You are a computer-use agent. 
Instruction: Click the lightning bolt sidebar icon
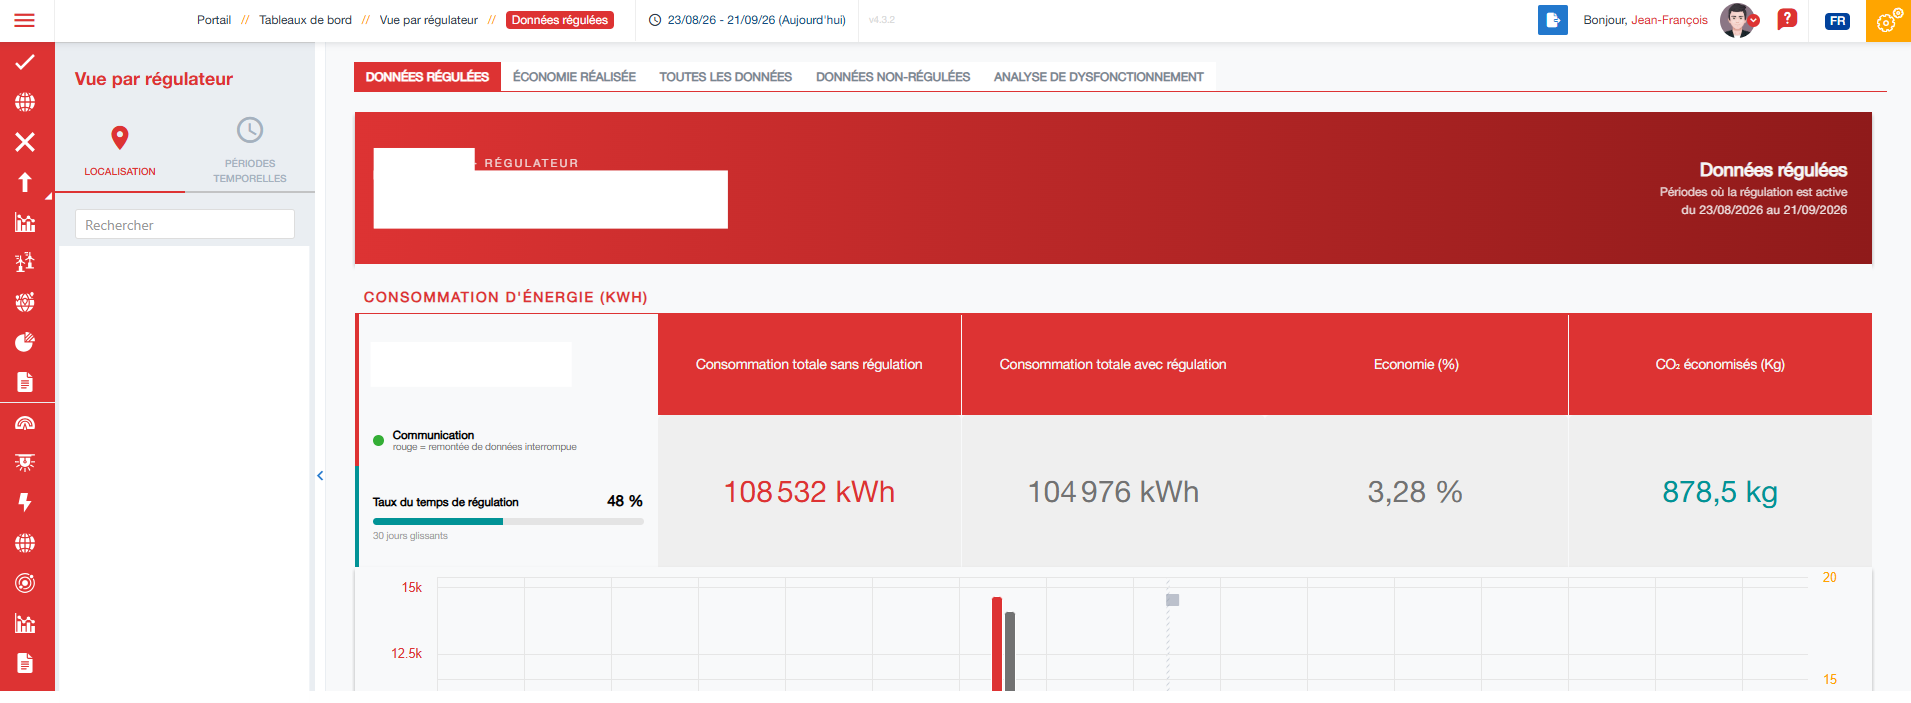[x=25, y=502]
